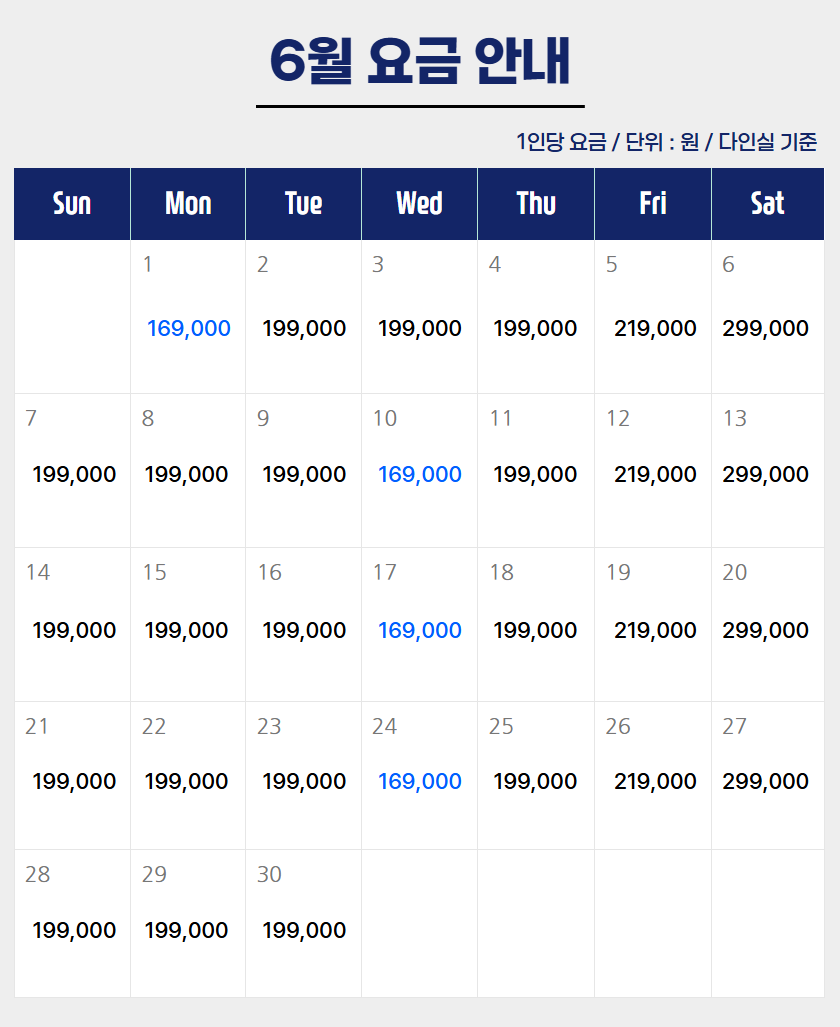Pick the blue 169,000 rate on June 24
This screenshot has width=840, height=1027.
coord(420,781)
